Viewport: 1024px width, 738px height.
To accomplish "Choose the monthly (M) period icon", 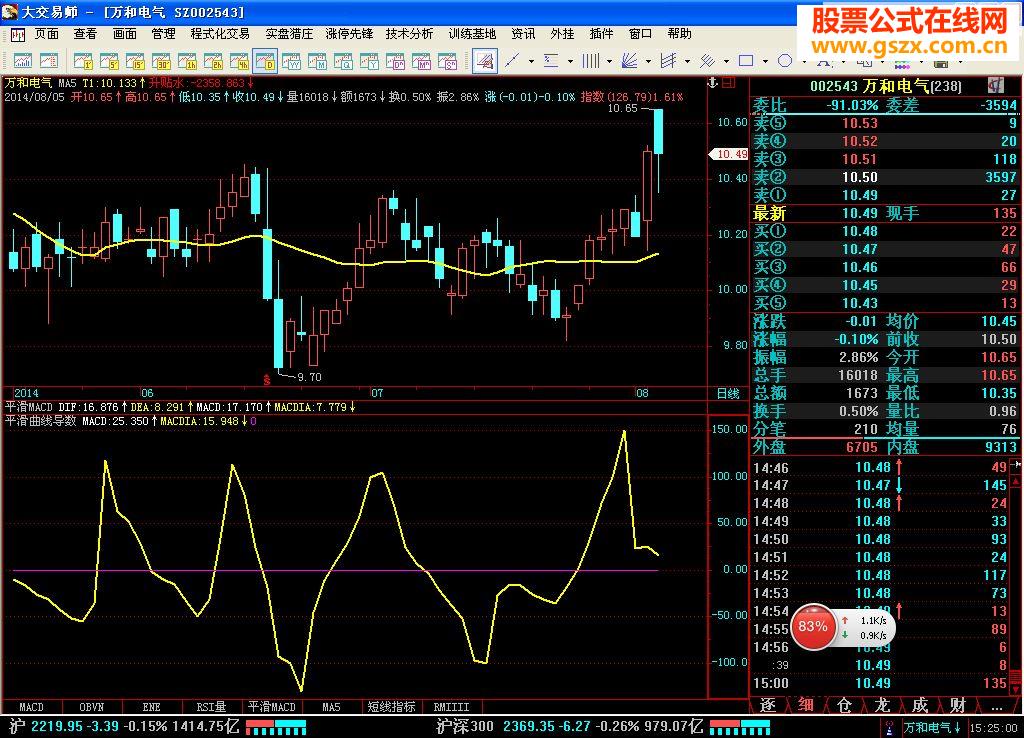I will [317, 61].
